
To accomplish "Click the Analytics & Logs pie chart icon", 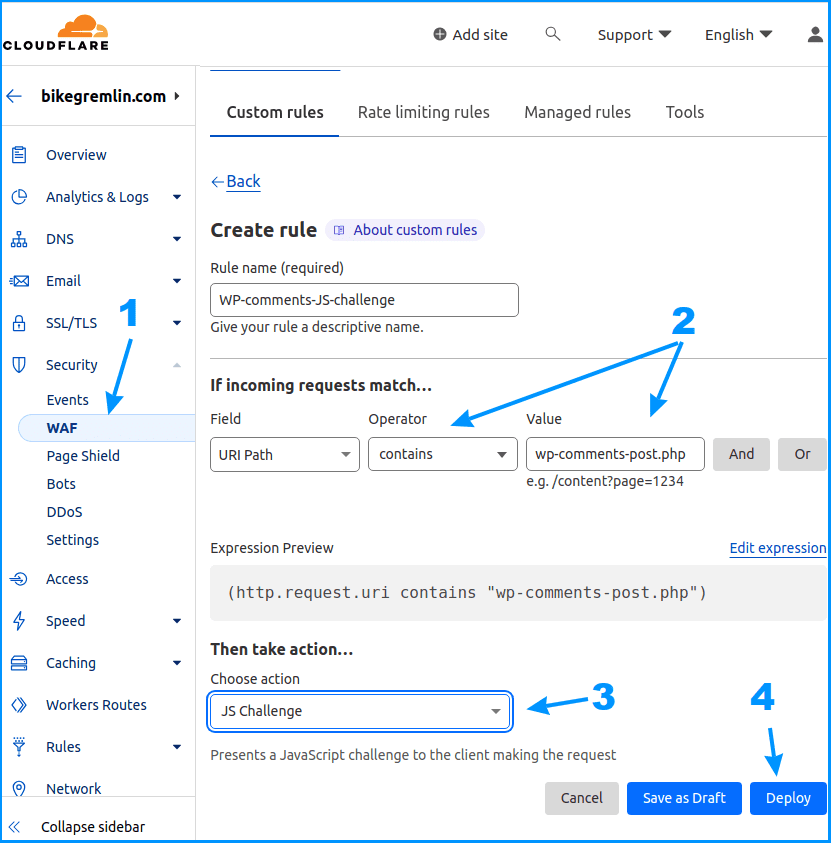I will pos(19,197).
